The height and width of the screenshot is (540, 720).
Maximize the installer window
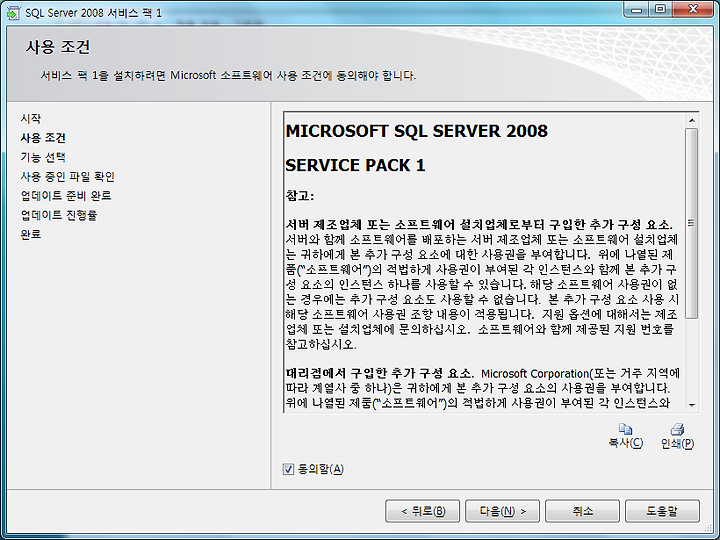(x=660, y=9)
